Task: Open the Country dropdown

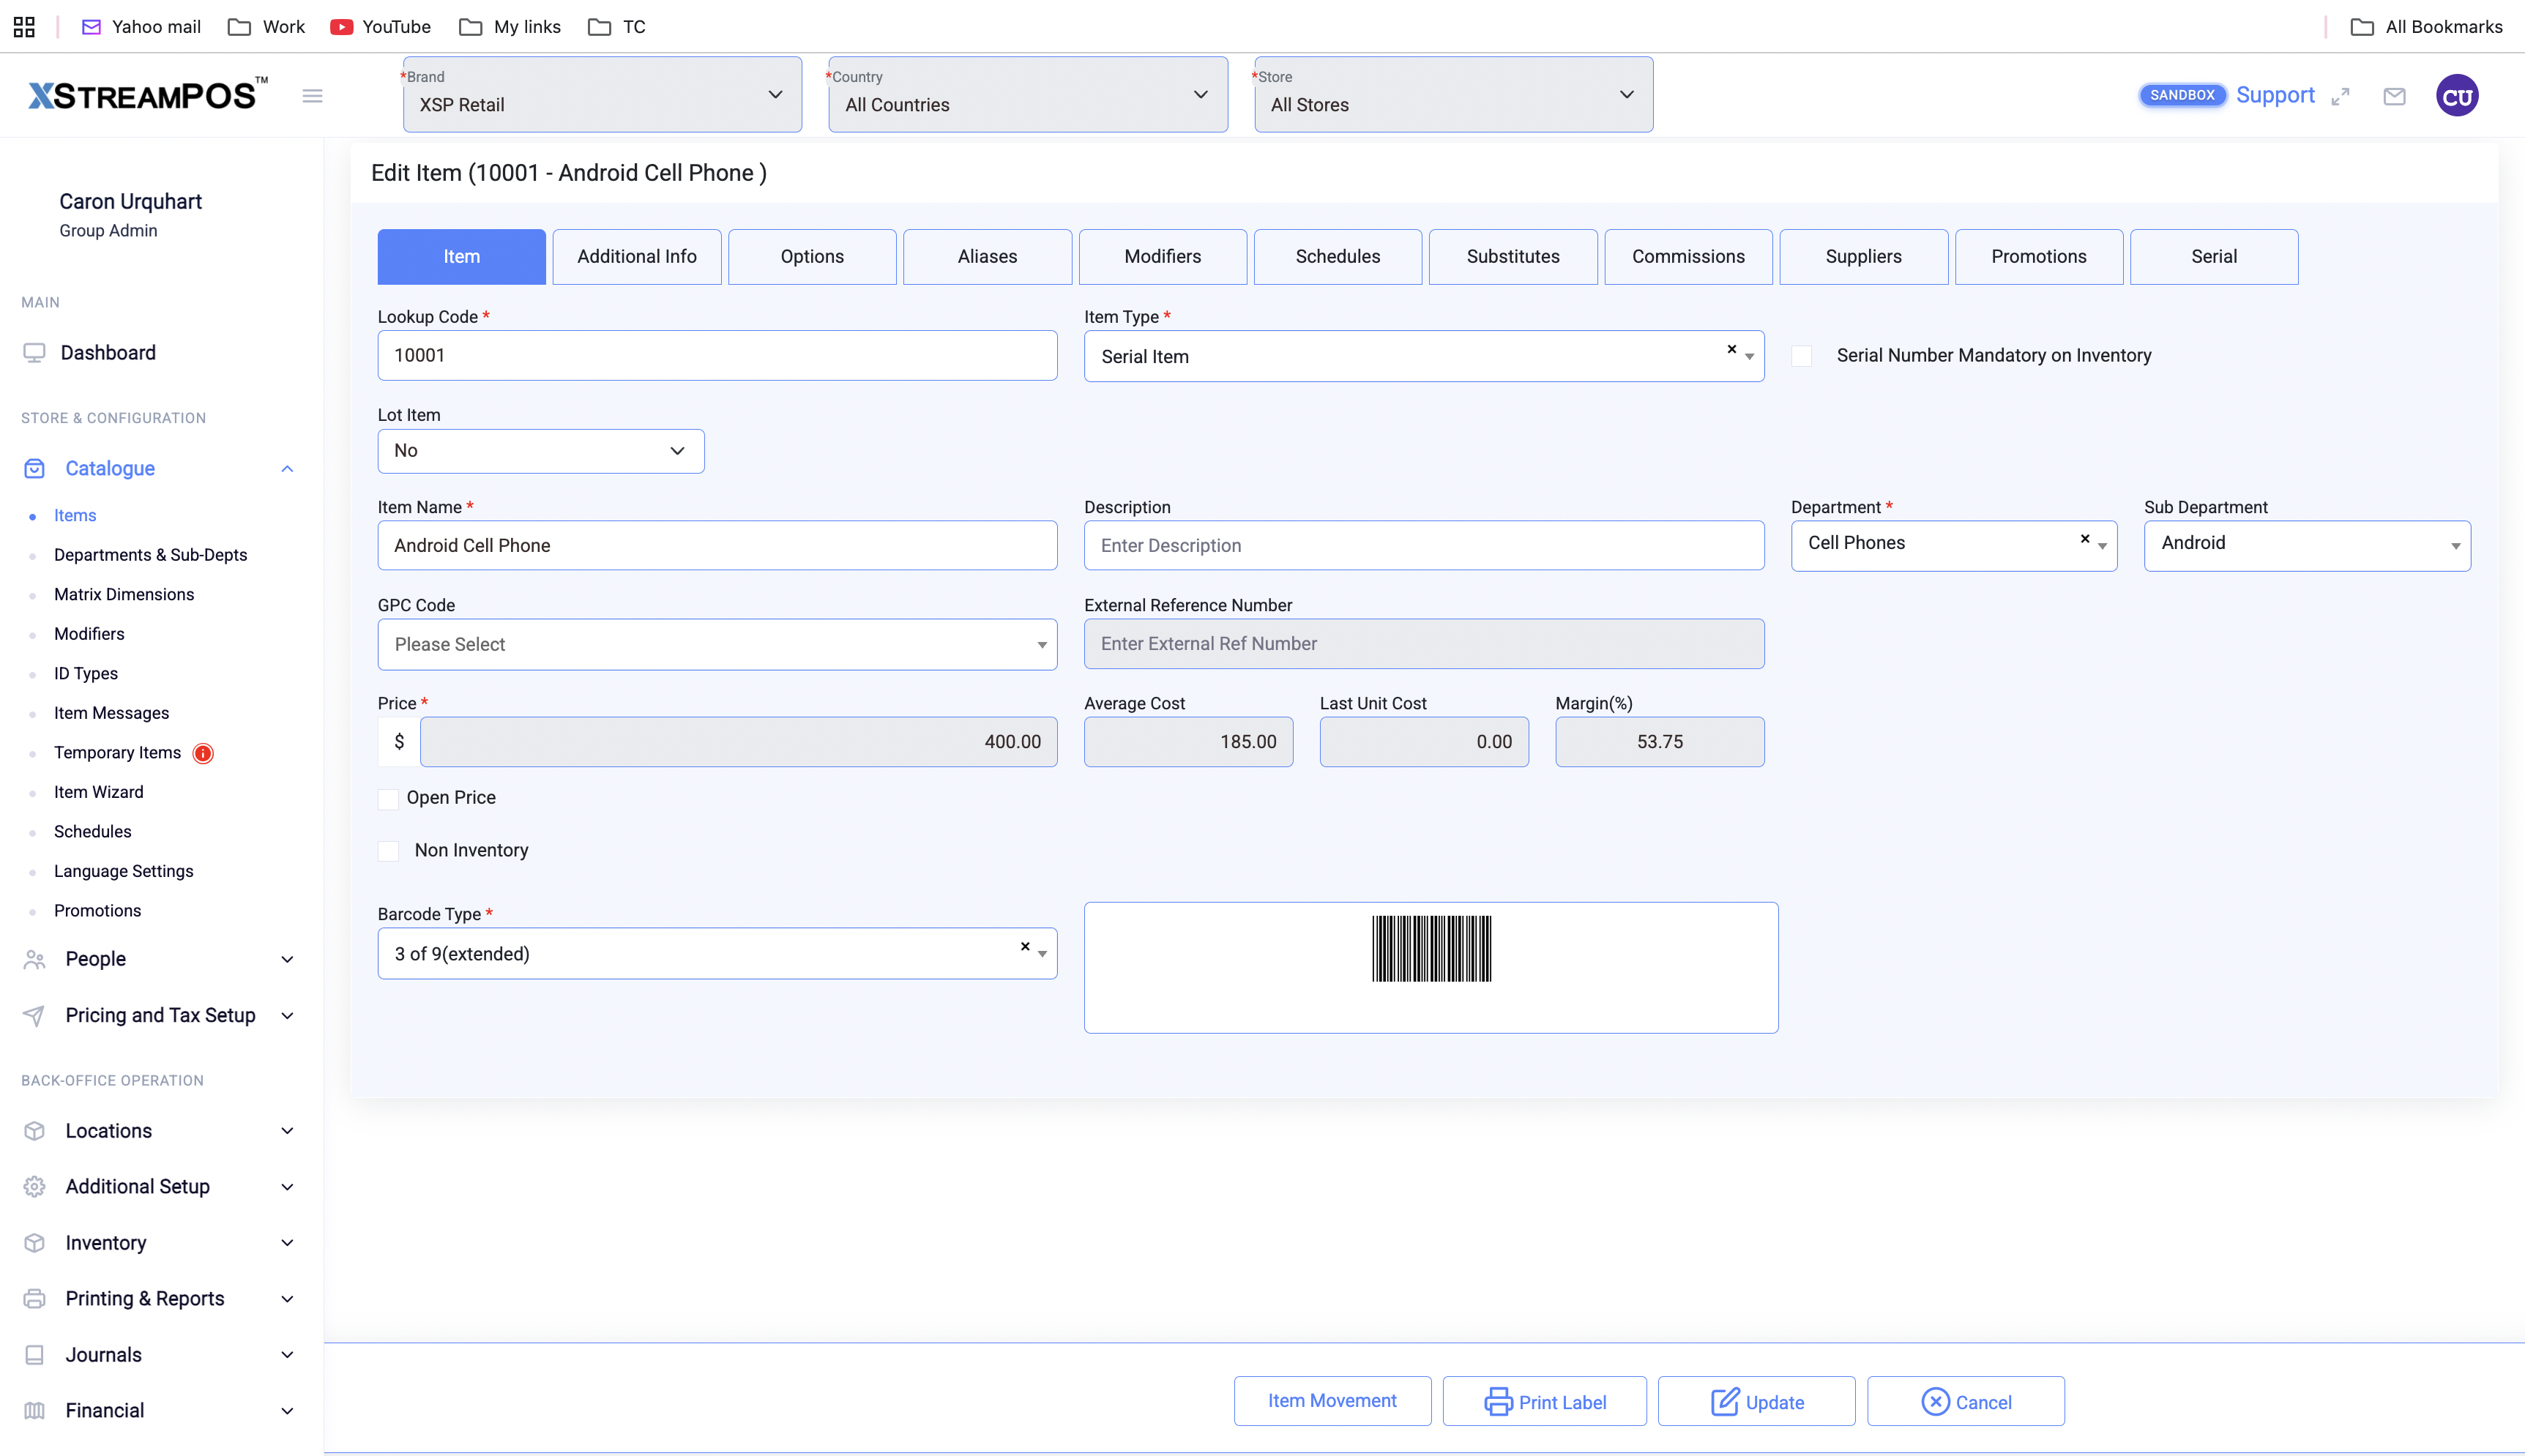Action: [x=1028, y=95]
